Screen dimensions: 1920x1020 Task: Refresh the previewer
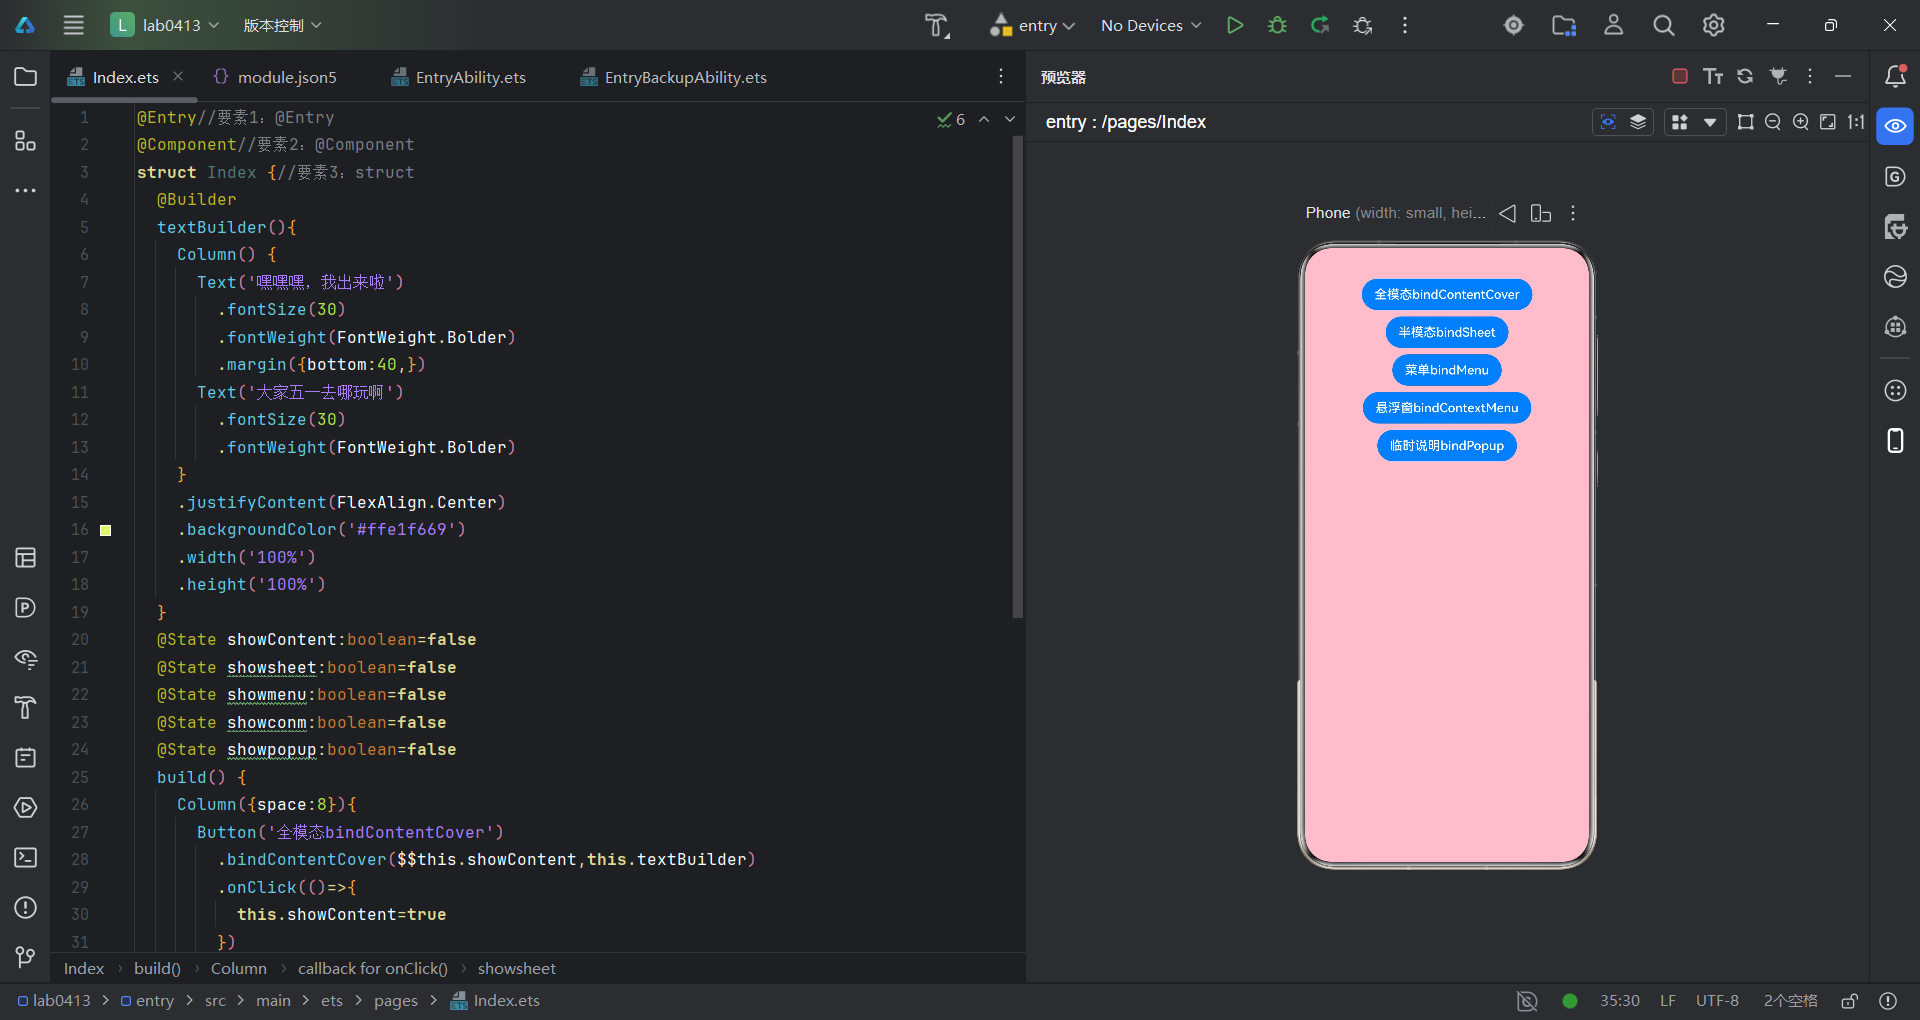pos(1745,76)
